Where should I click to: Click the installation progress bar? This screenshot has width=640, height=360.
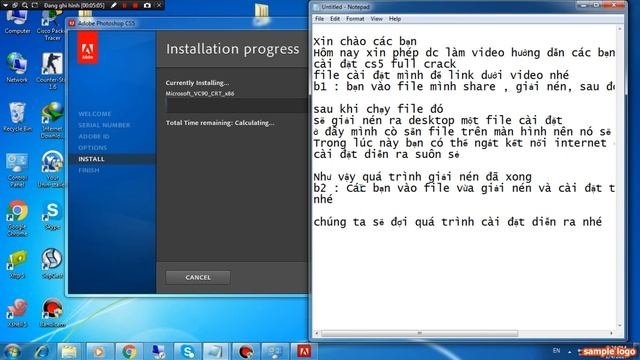(237, 106)
